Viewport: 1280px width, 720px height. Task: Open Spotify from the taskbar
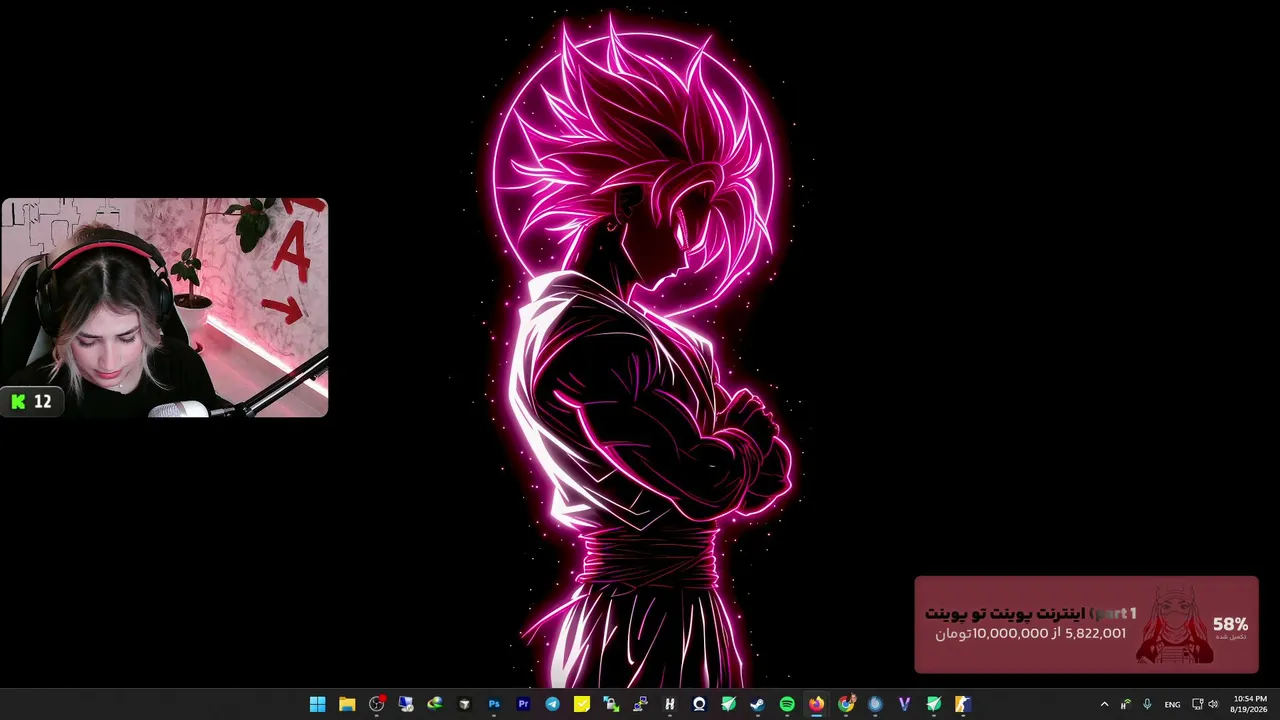[787, 704]
